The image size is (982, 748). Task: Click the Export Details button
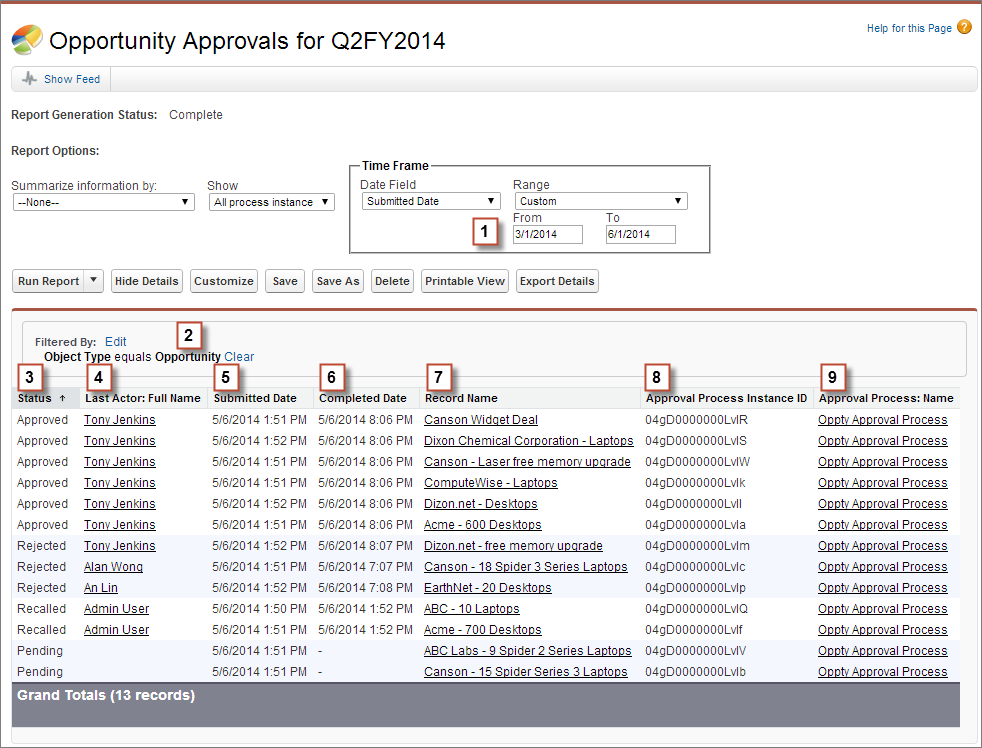557,281
